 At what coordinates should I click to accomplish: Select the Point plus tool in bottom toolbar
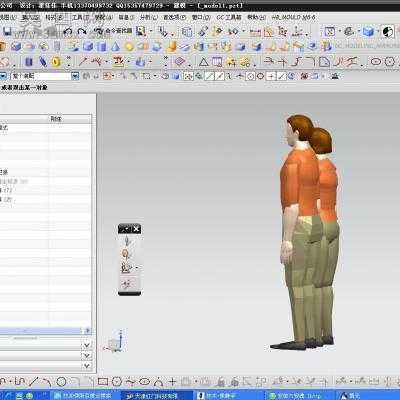pyautogui.click(x=172, y=382)
